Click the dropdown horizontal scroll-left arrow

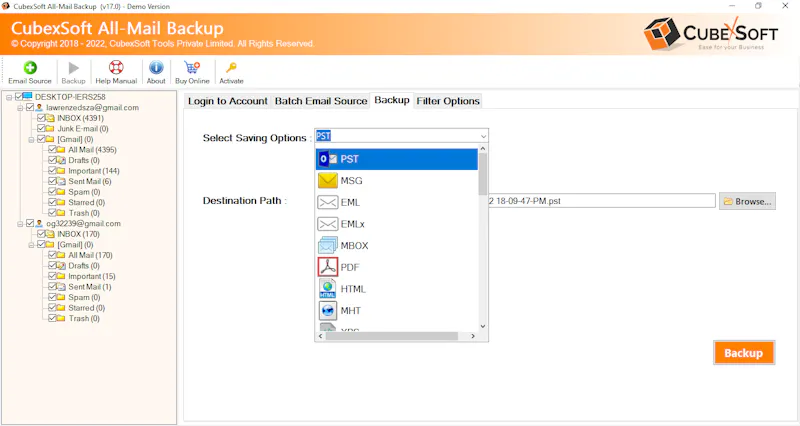(320, 336)
